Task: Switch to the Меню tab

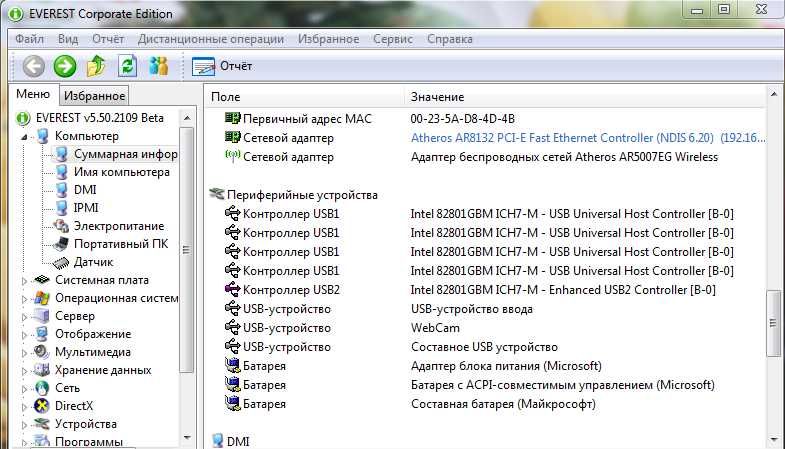Action: coord(33,94)
